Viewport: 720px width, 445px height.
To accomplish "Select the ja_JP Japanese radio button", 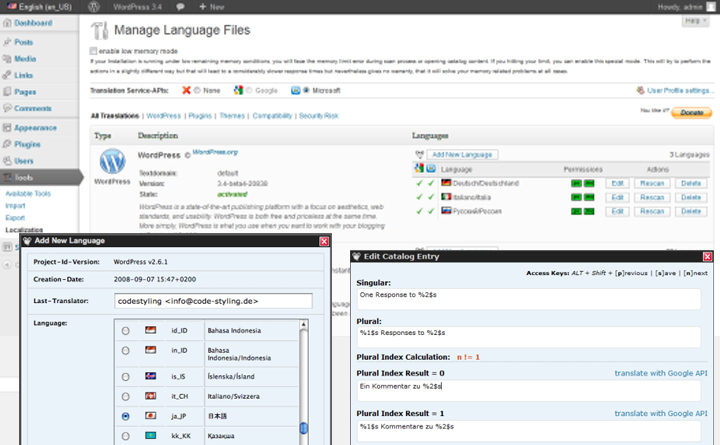I will pyautogui.click(x=125, y=417).
